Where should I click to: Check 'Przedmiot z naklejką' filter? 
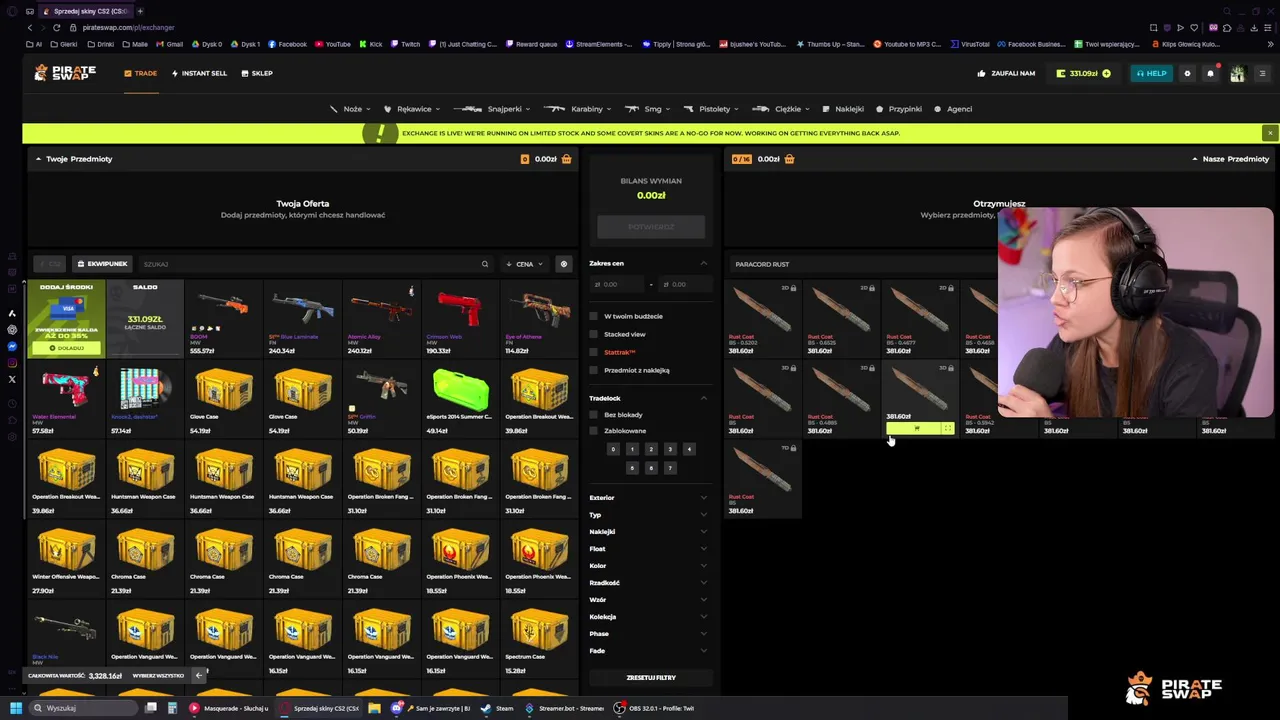(x=594, y=370)
